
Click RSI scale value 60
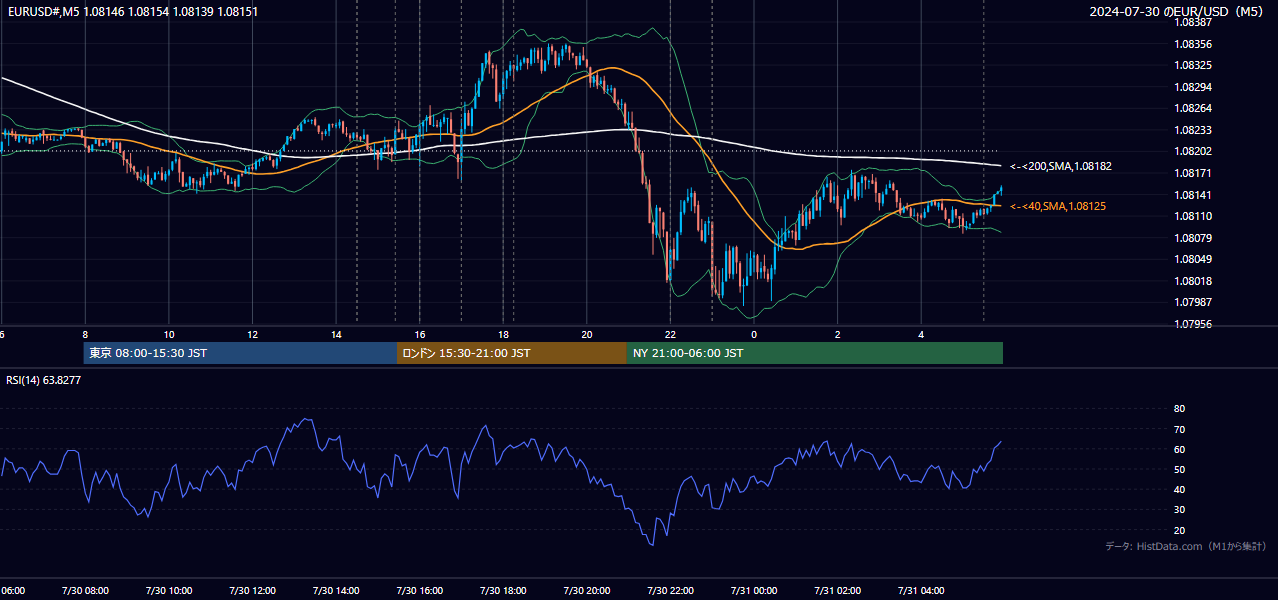tap(1179, 449)
